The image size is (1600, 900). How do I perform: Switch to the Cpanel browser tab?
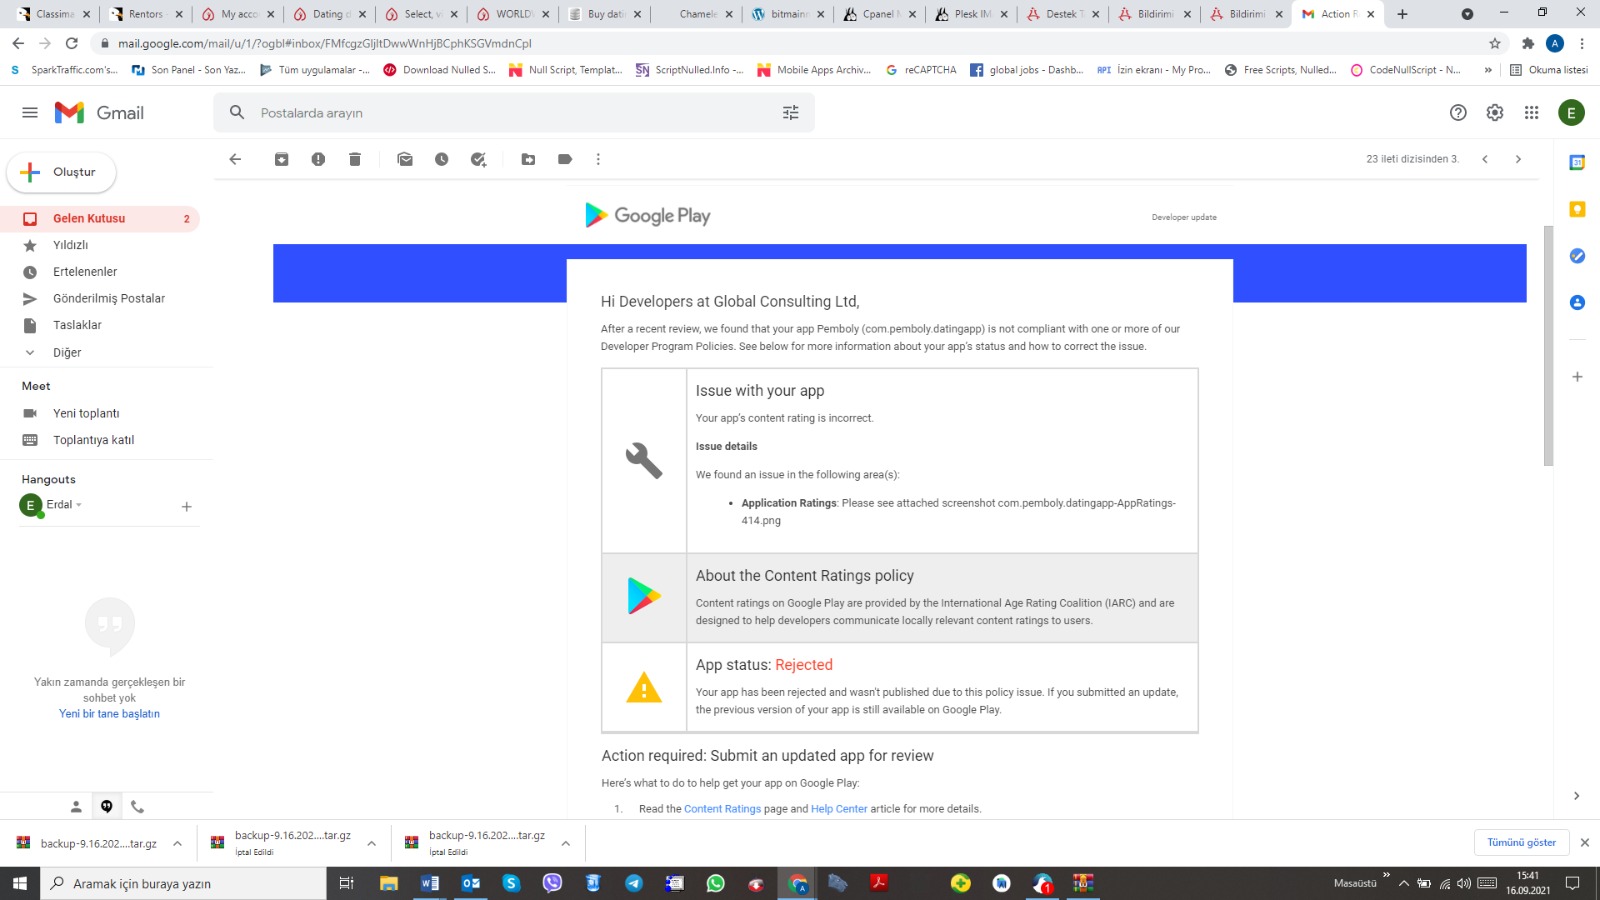click(880, 14)
